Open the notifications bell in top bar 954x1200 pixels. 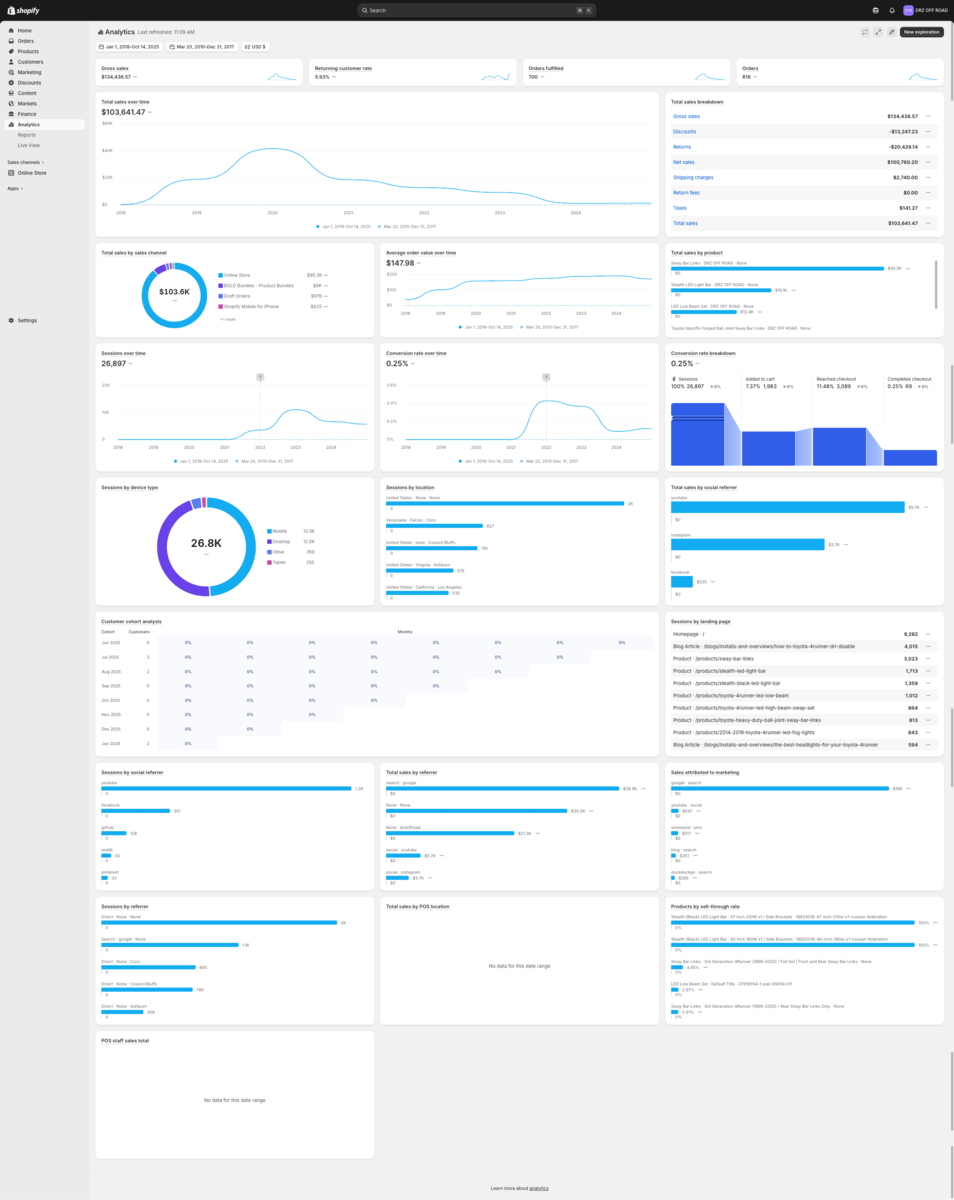892,10
